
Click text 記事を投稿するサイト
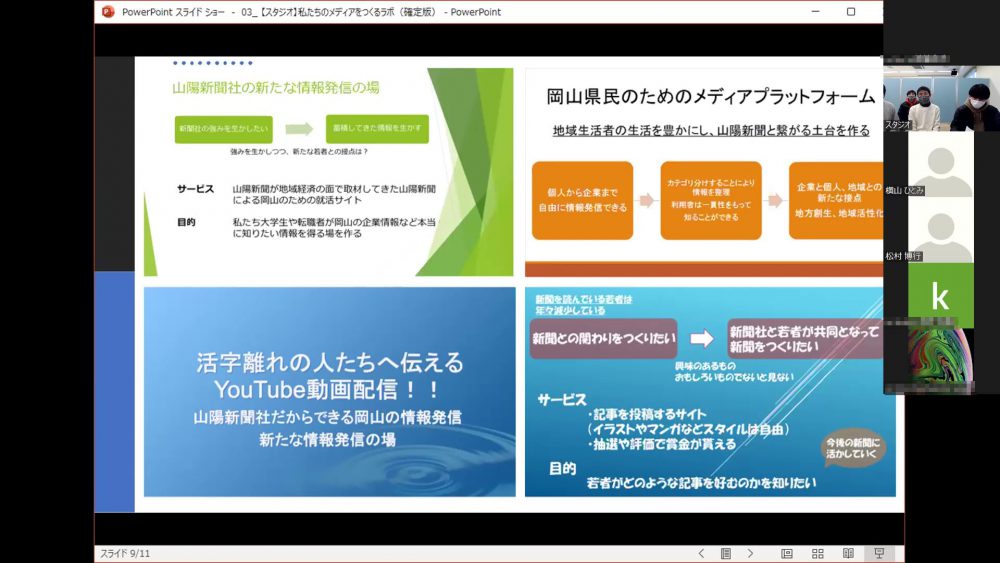(x=647, y=414)
